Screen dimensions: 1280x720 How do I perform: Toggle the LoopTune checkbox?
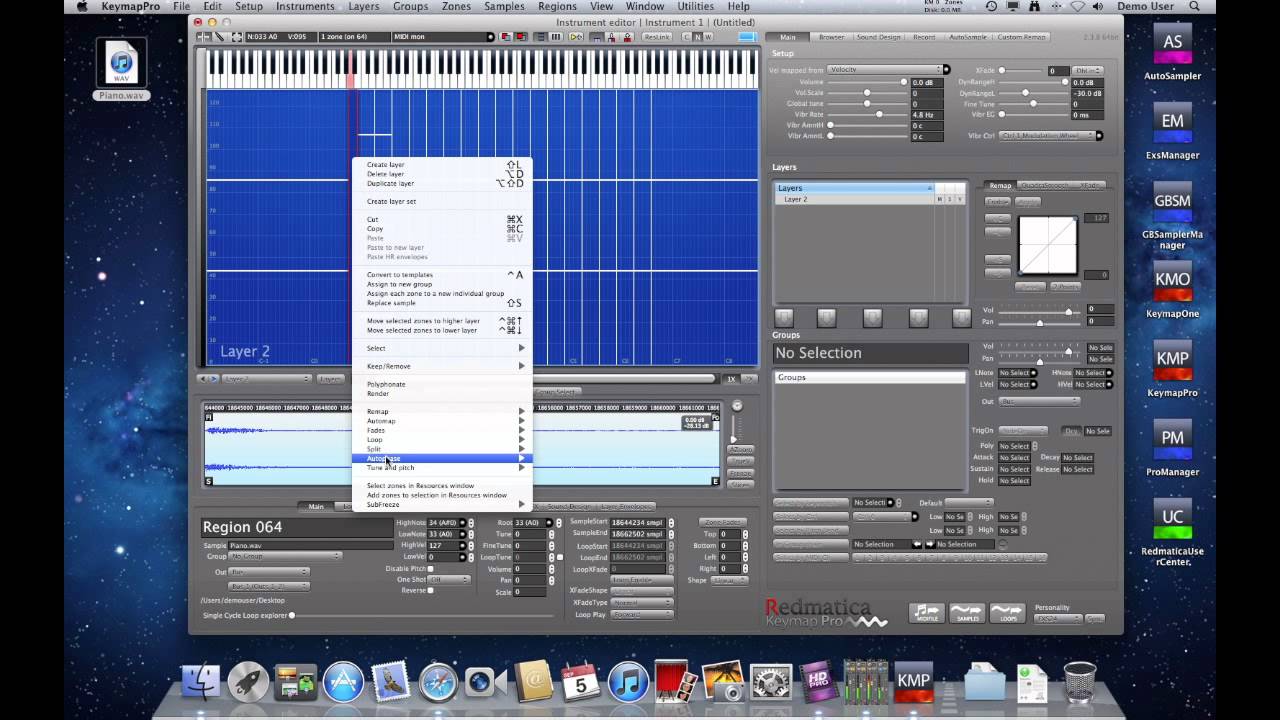[x=560, y=557]
